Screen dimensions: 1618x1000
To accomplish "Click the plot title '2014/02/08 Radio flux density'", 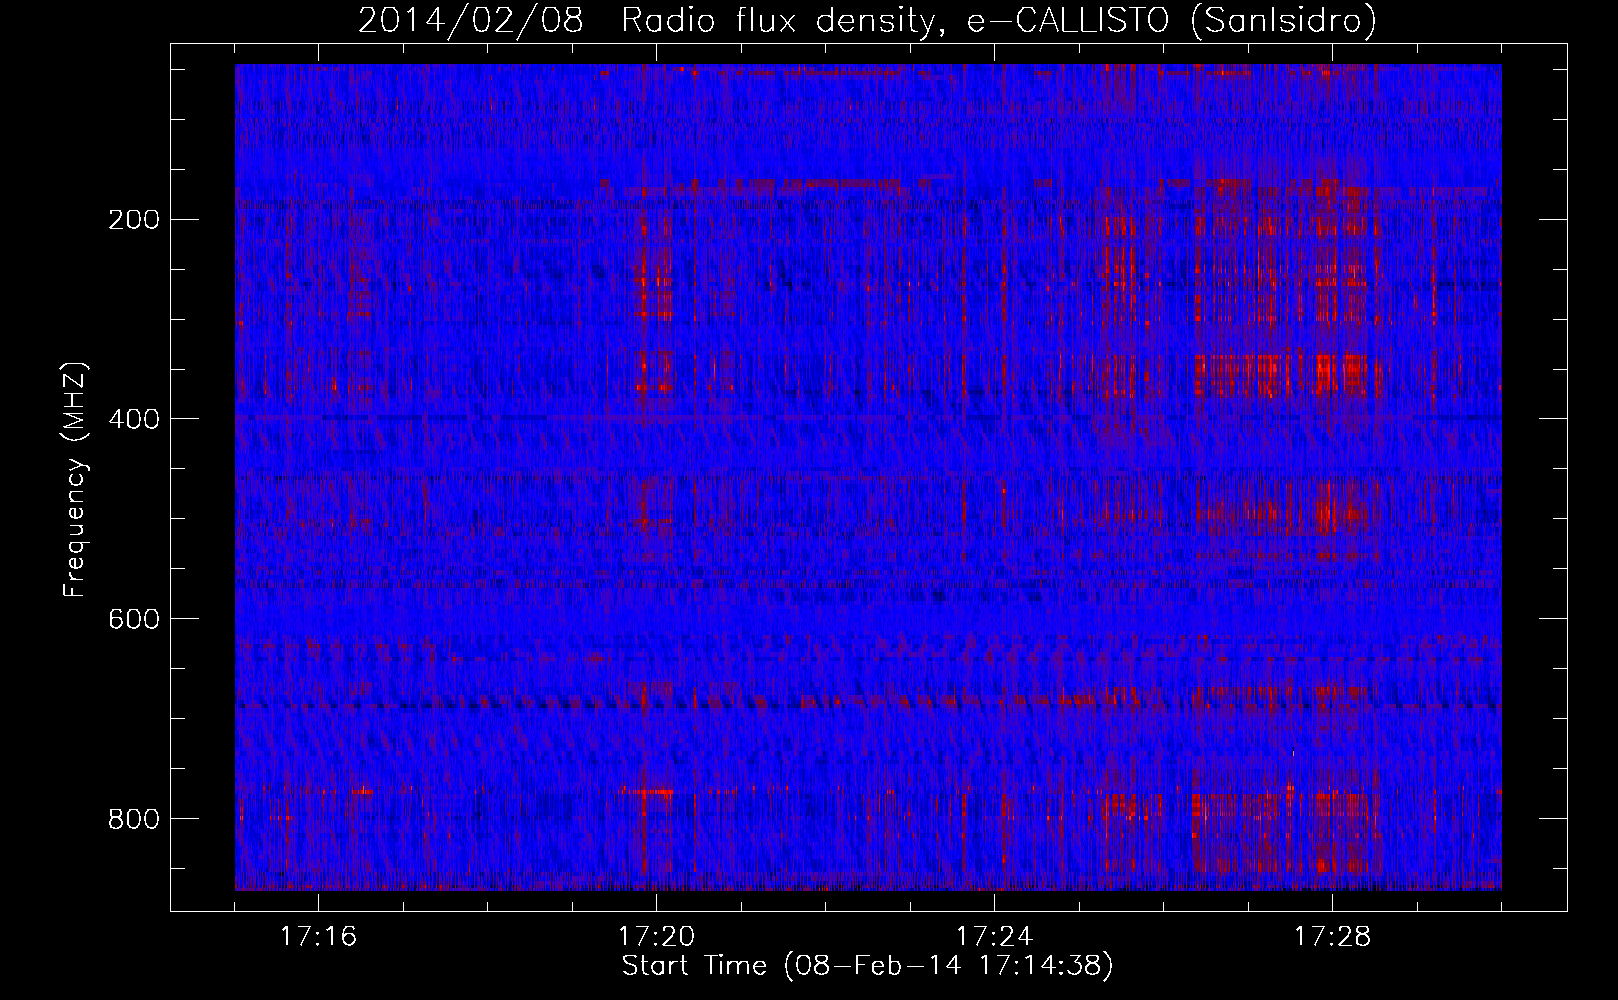I will 867,20.
